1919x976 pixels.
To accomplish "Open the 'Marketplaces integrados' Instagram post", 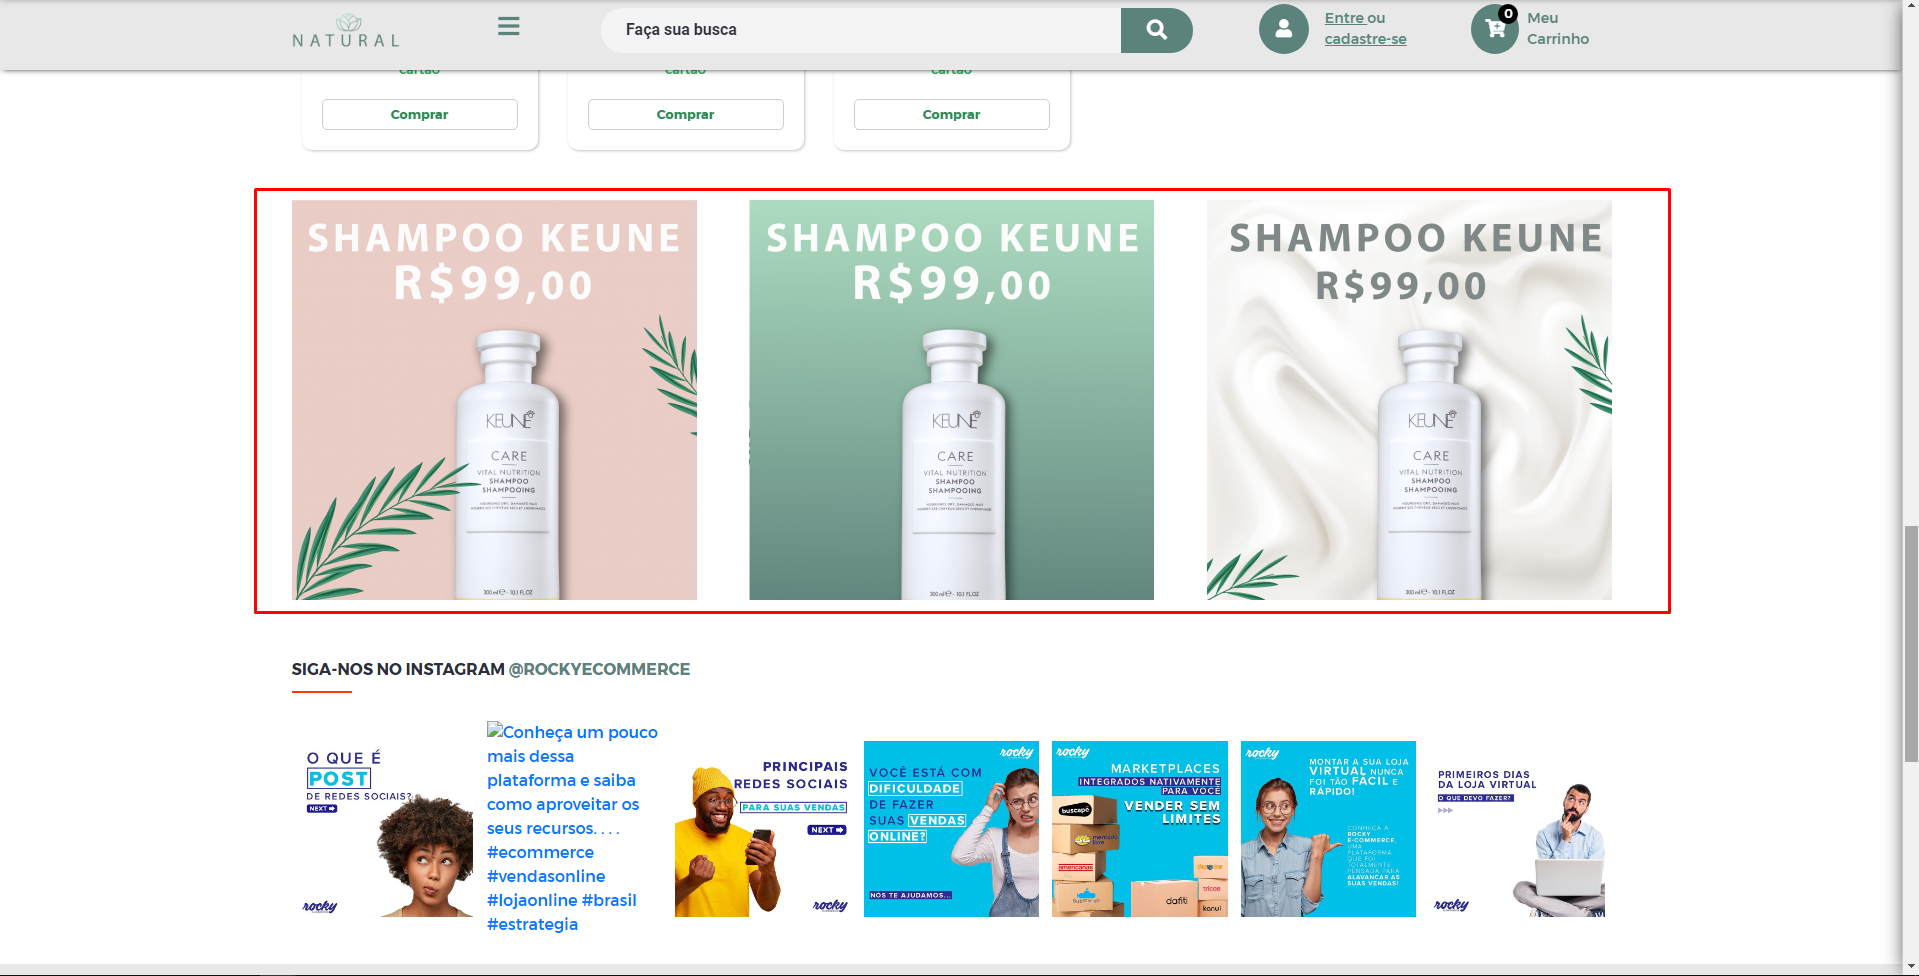I will 1140,829.
